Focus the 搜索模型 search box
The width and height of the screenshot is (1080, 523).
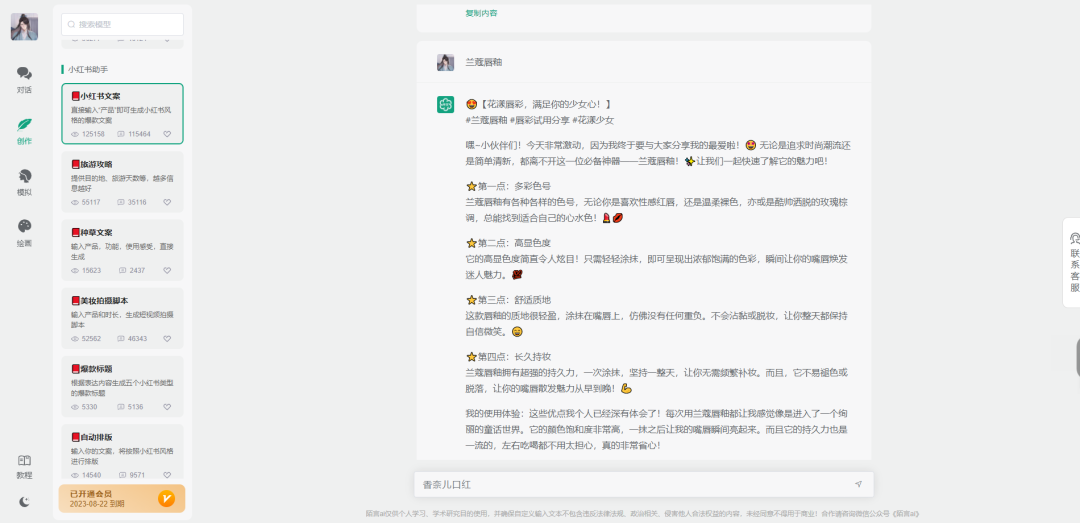[123, 24]
